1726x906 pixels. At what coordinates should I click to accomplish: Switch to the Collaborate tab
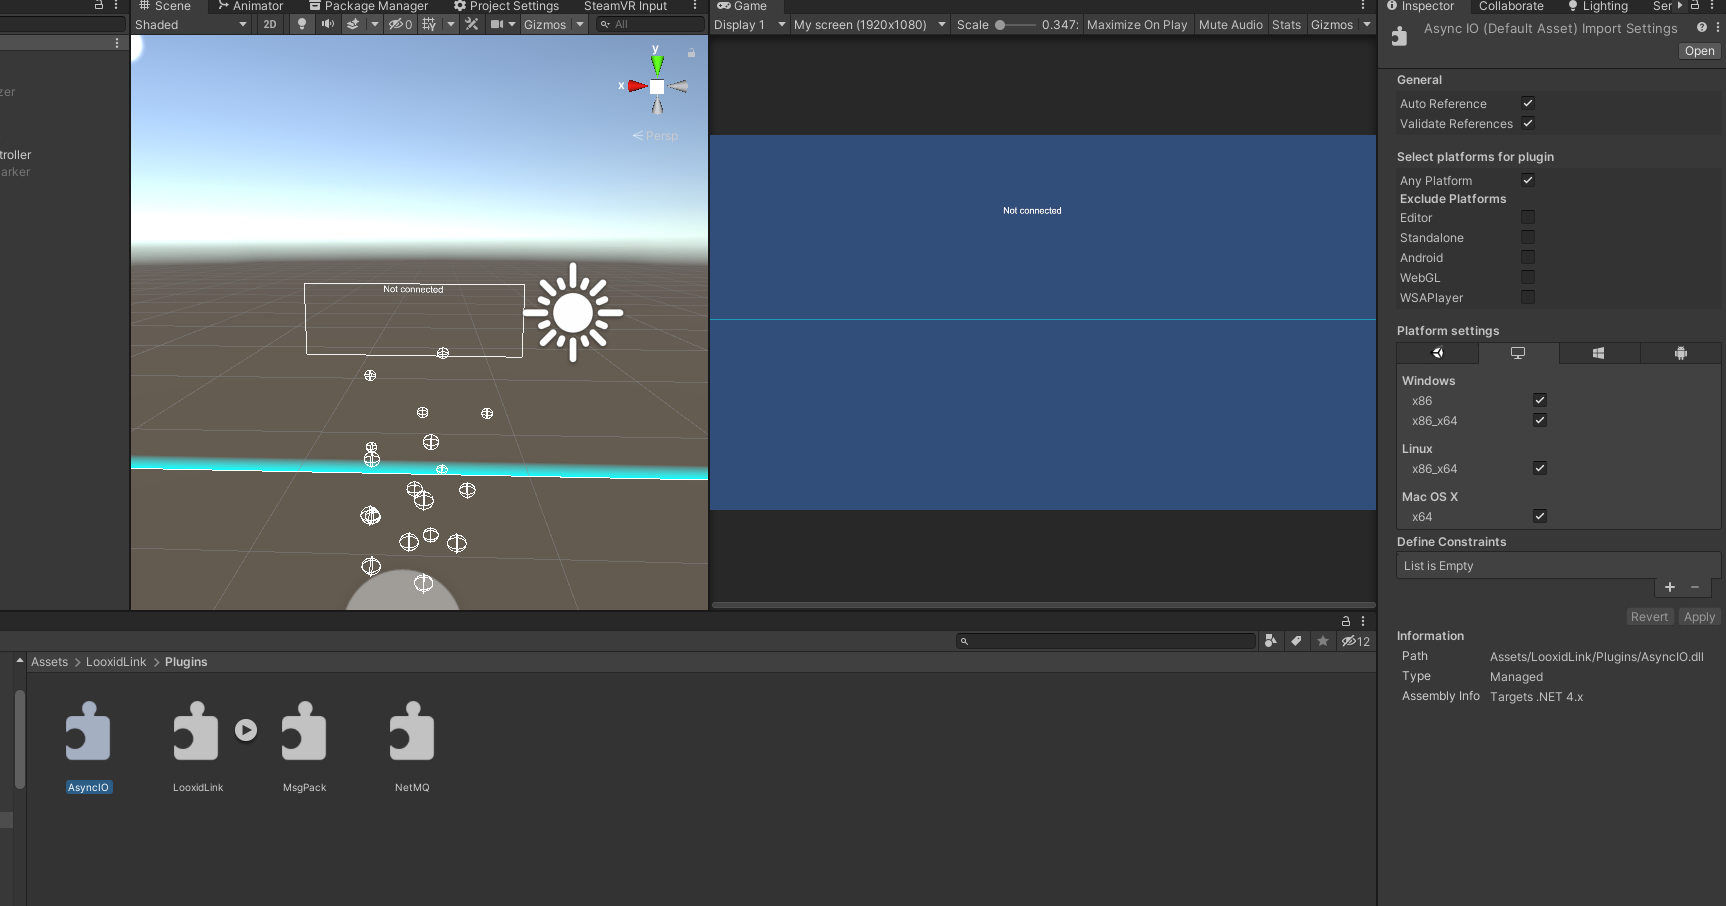(x=1511, y=6)
